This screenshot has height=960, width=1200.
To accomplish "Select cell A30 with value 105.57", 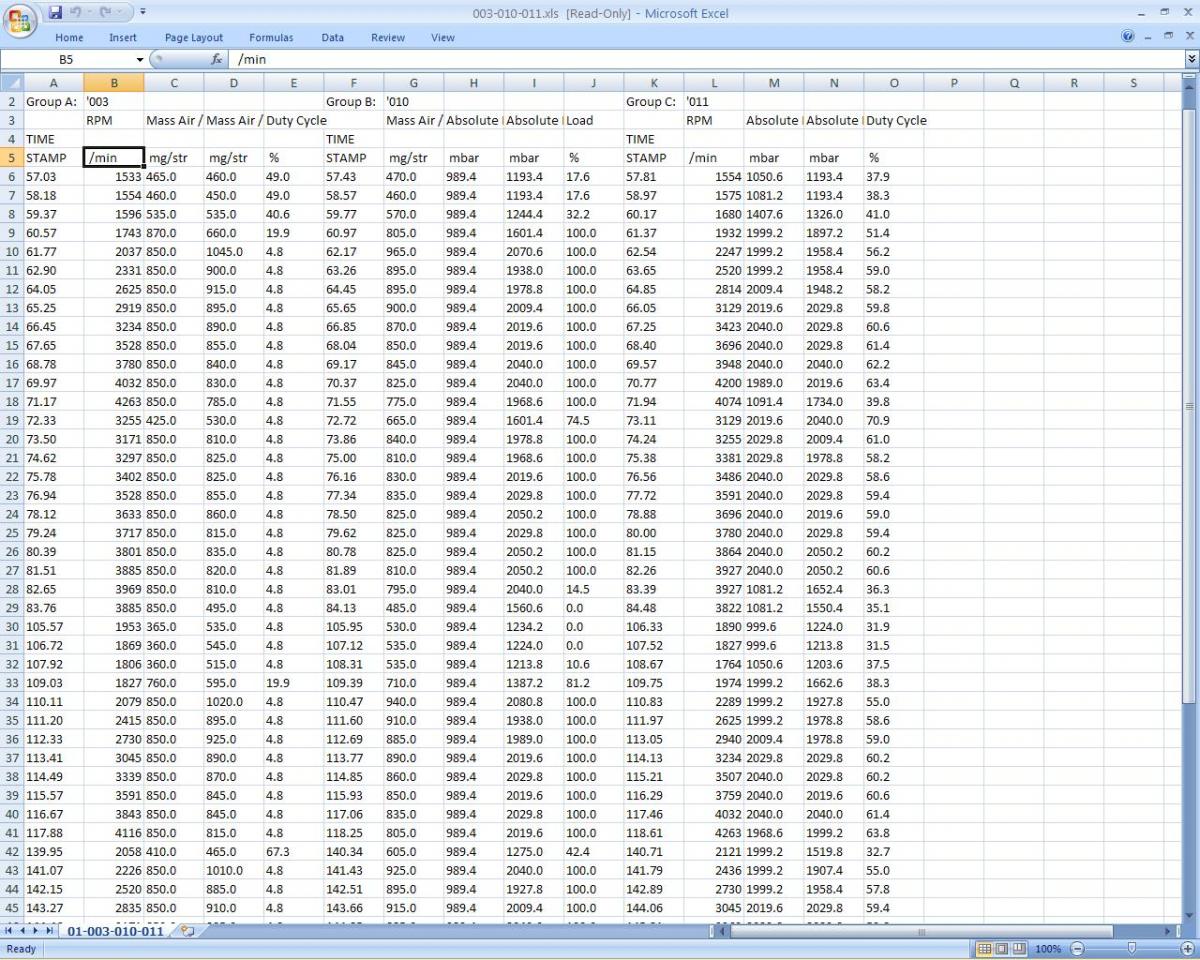I will click(53, 627).
